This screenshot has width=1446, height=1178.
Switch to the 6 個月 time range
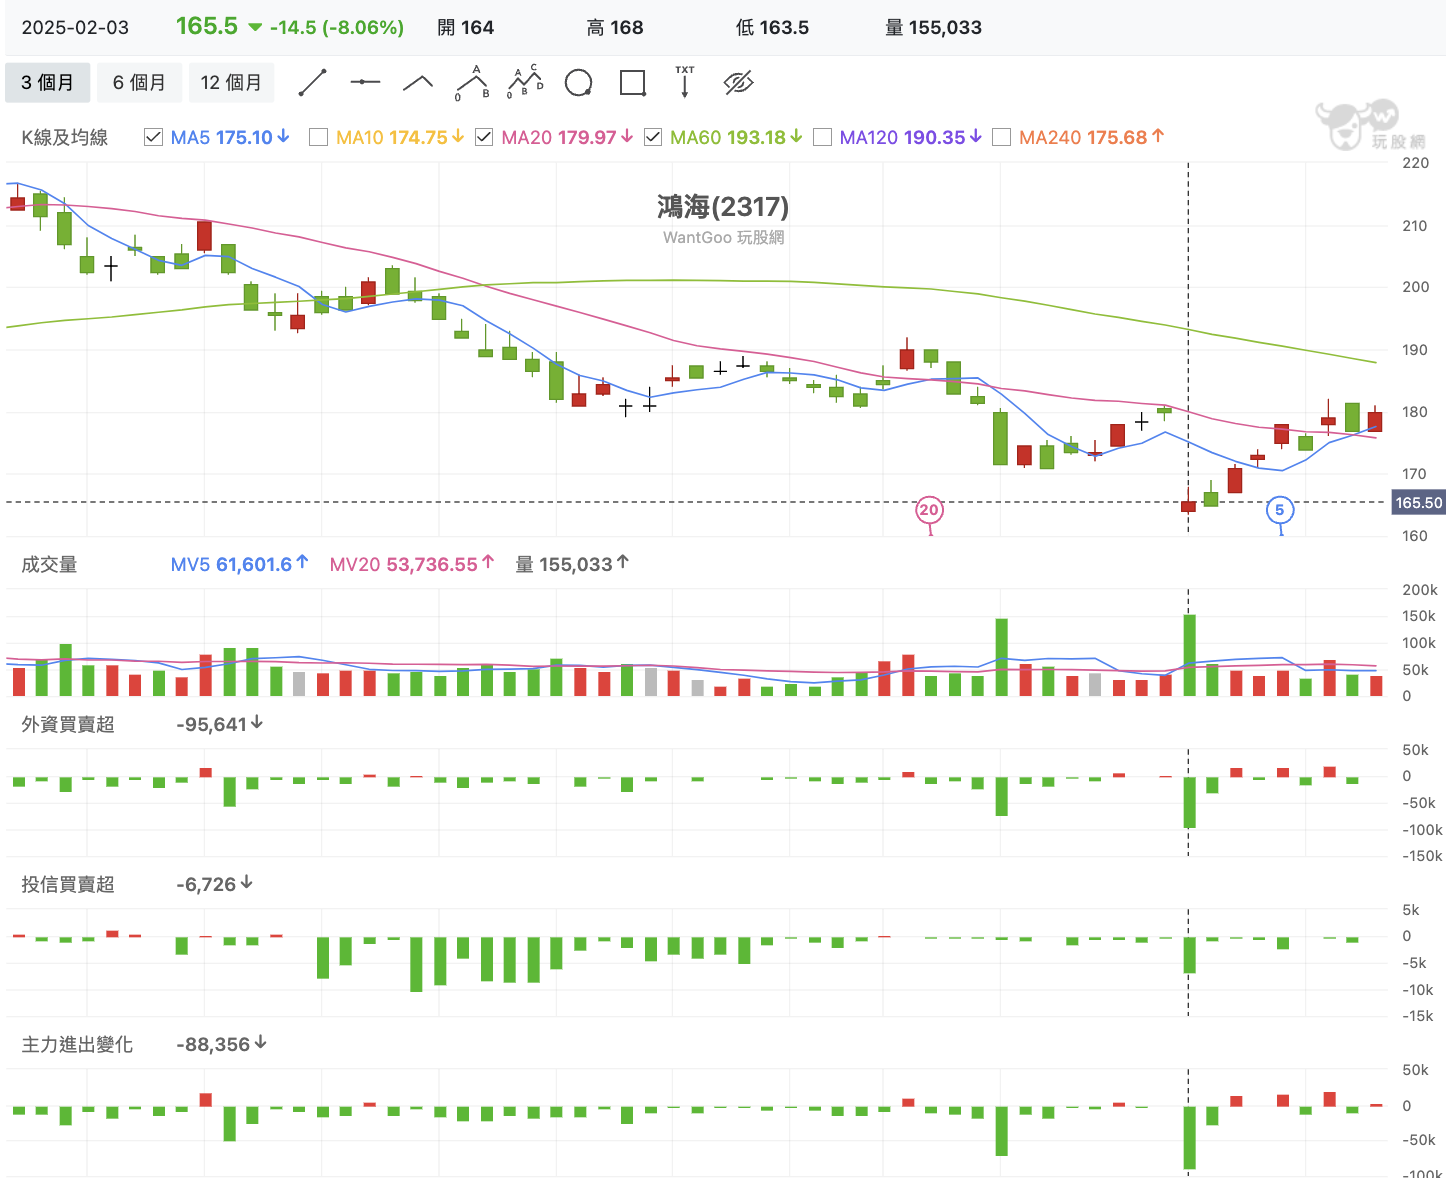click(139, 83)
